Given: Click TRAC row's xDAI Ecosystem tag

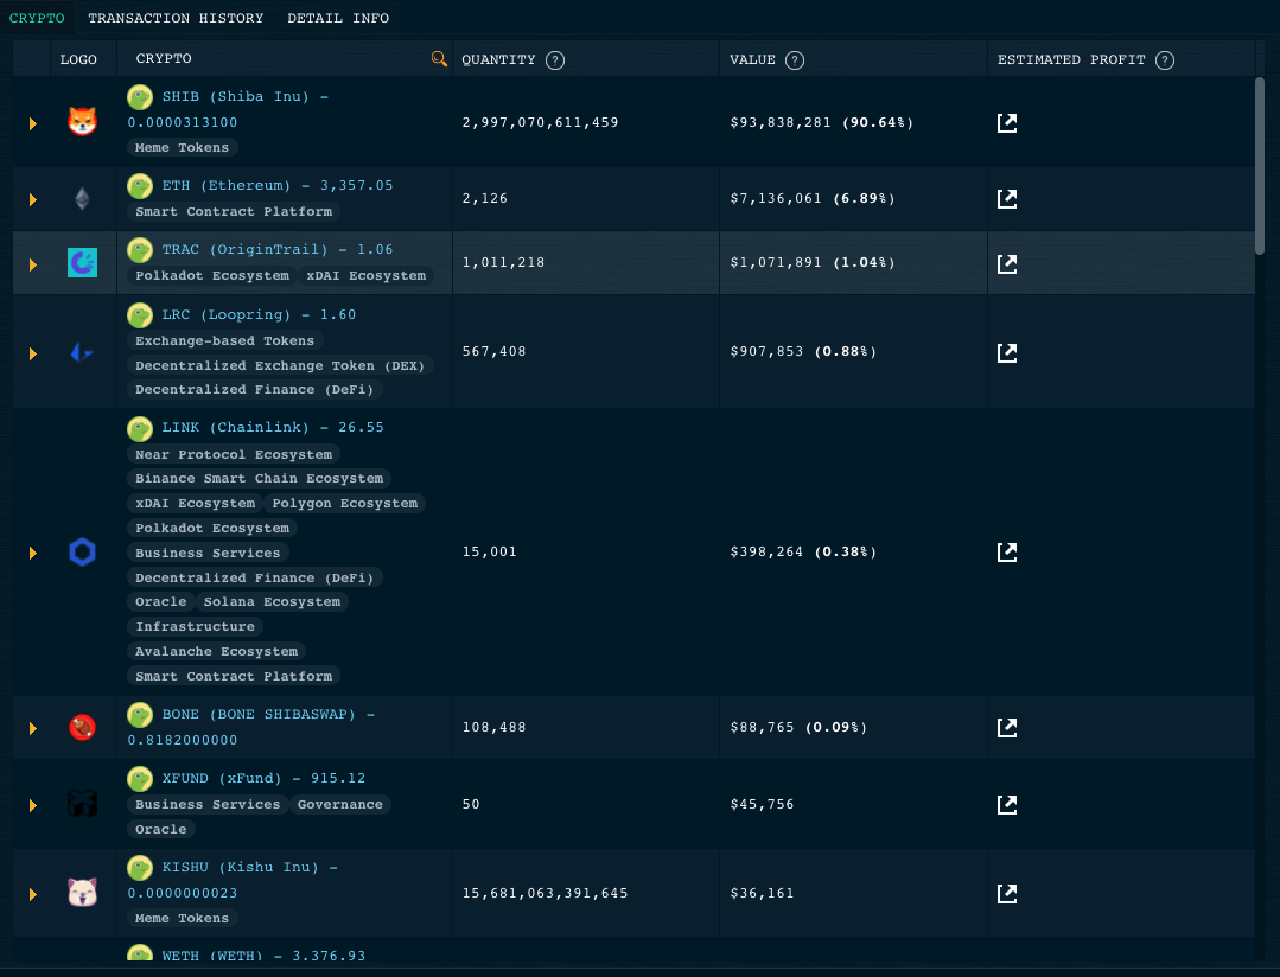Looking at the screenshot, I should click(365, 276).
